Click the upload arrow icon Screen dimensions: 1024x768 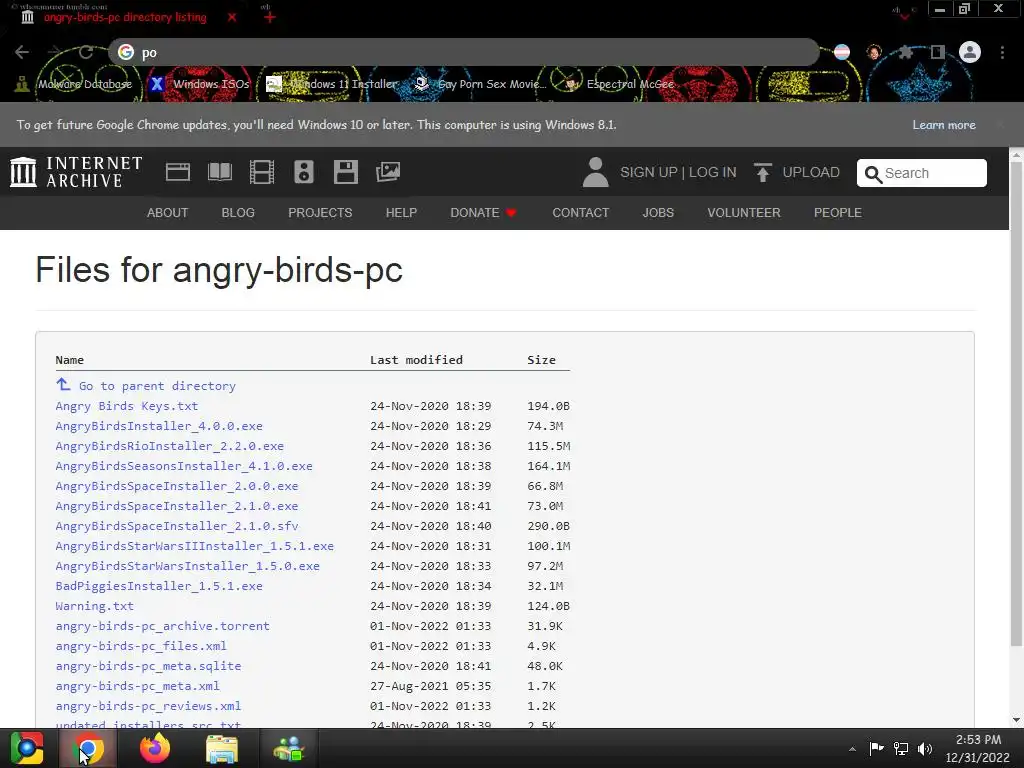[x=762, y=172]
